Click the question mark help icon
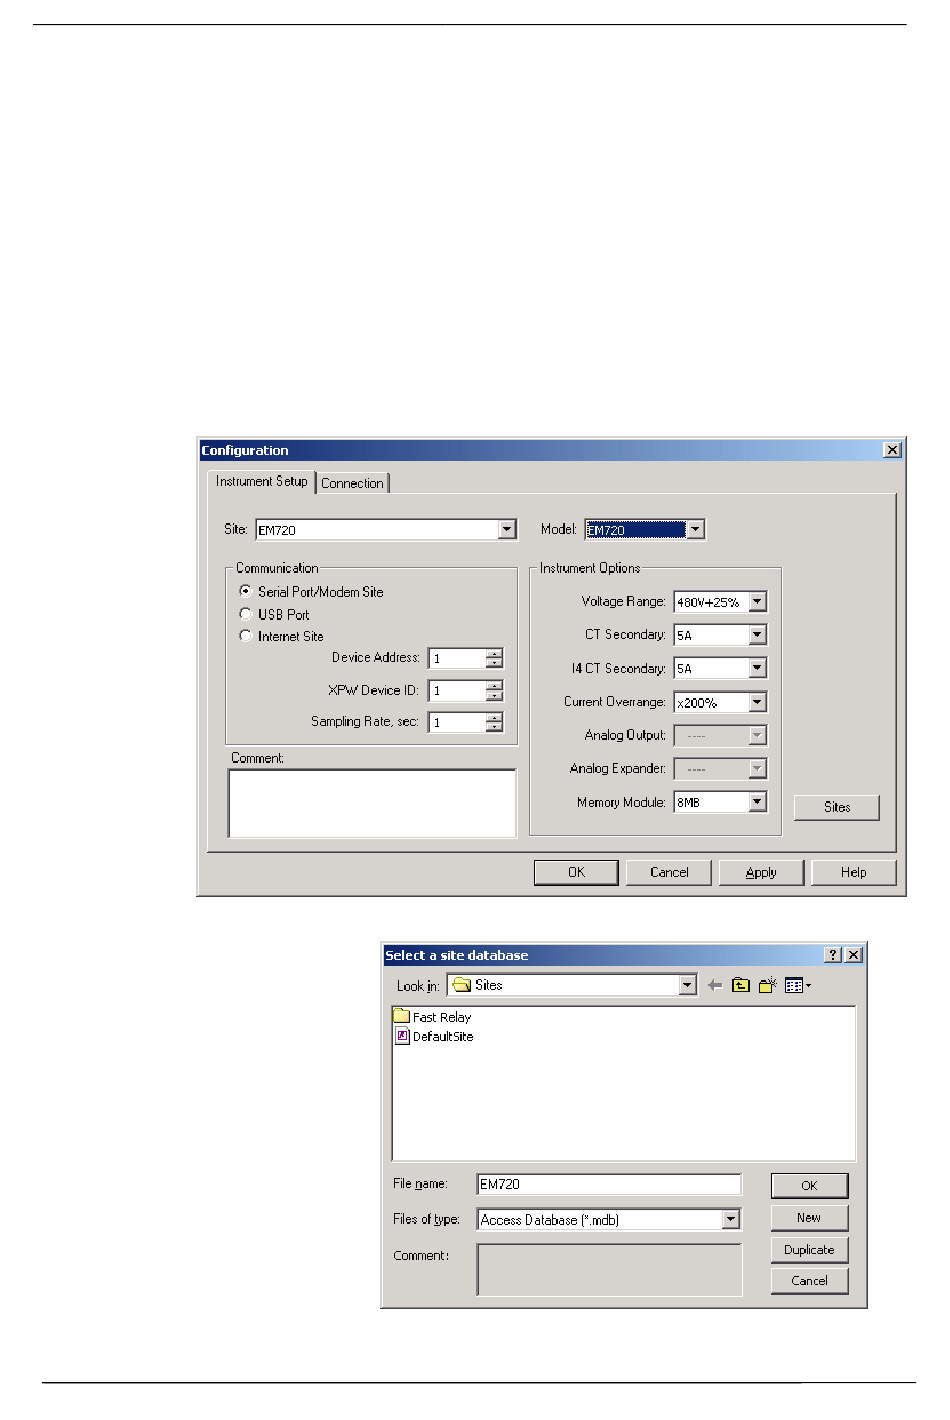This screenshot has height=1420, width=950. coord(833,955)
